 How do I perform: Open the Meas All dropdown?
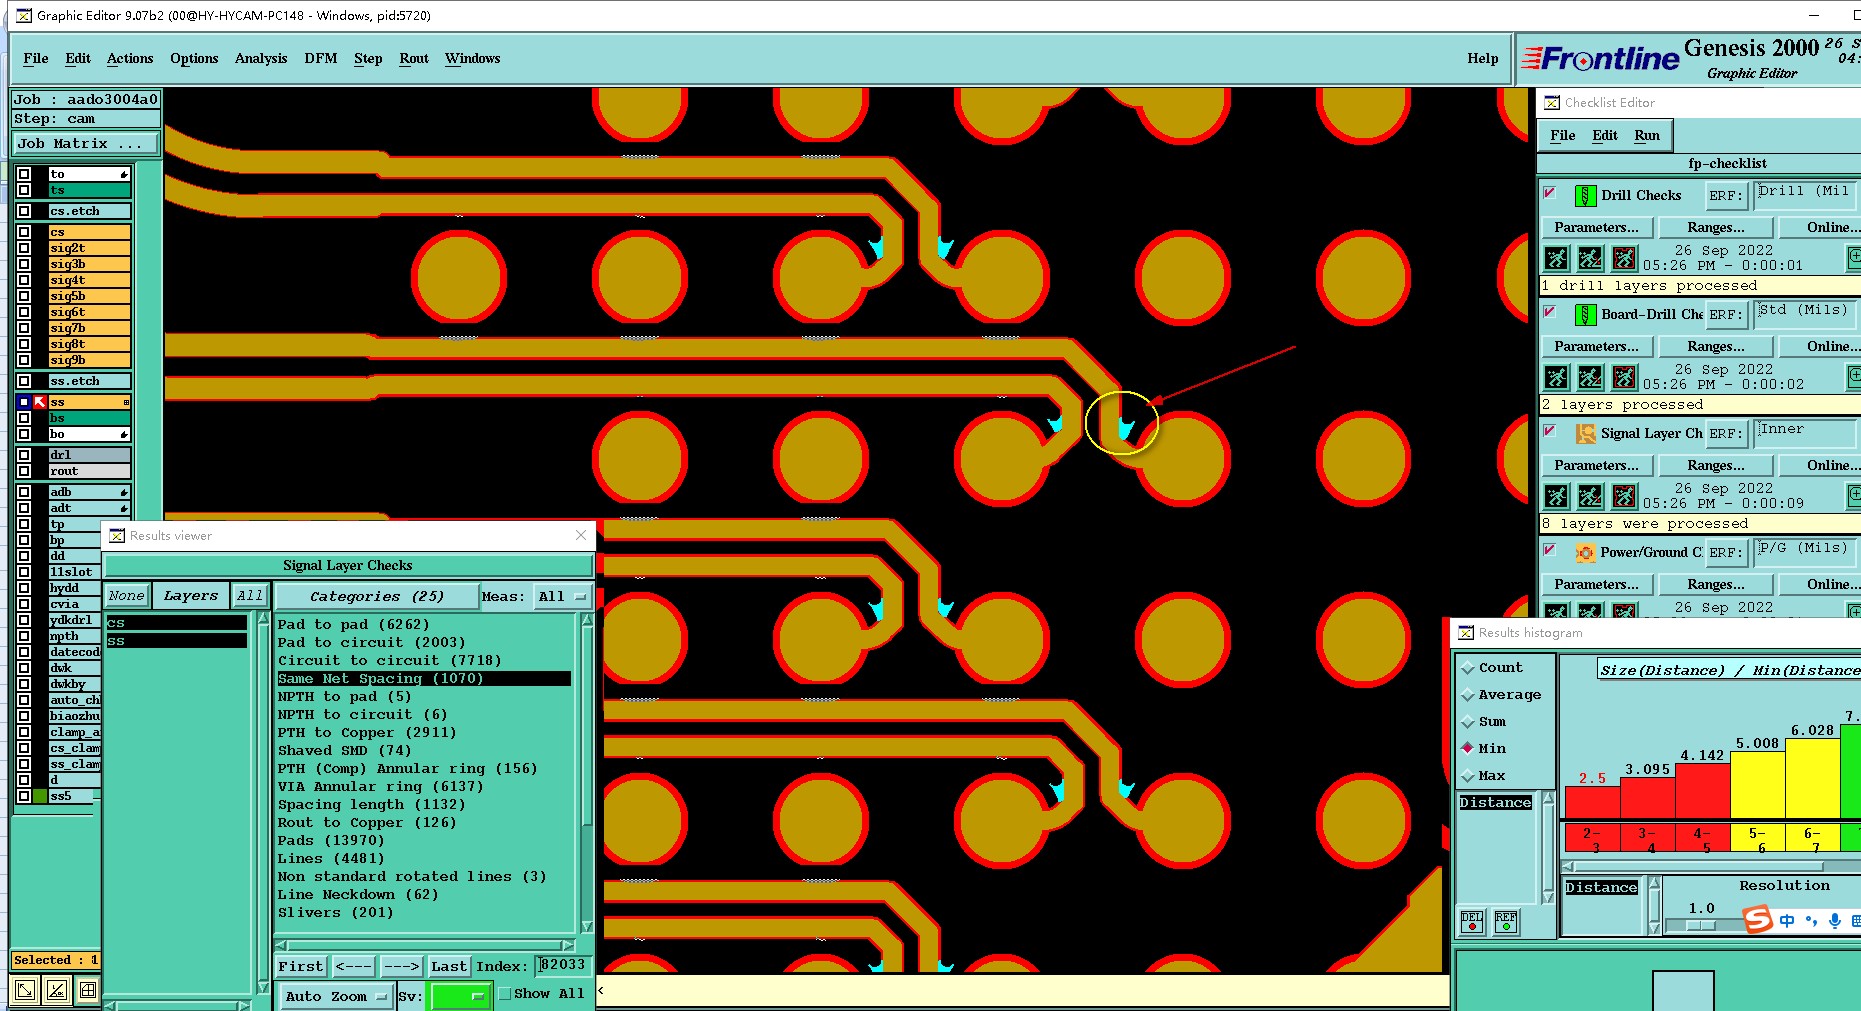click(x=563, y=597)
